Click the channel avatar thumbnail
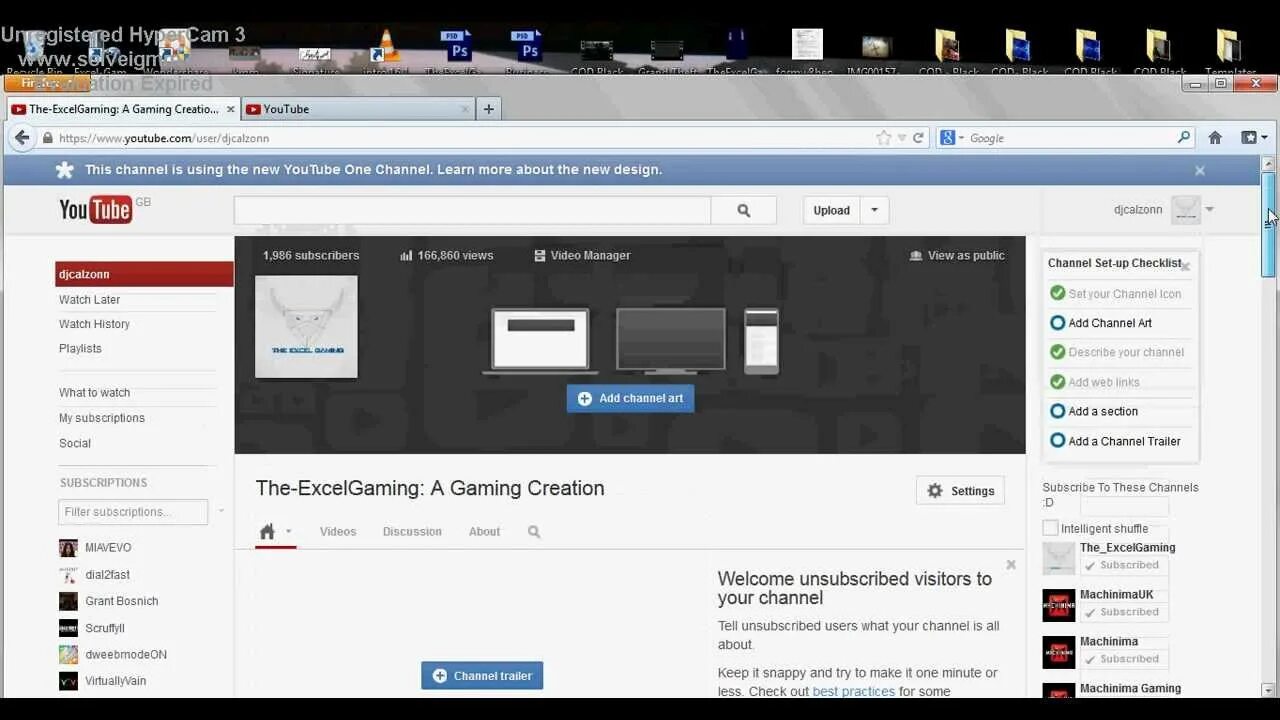Image resolution: width=1280 pixels, height=720 pixels. pyautogui.click(x=306, y=327)
